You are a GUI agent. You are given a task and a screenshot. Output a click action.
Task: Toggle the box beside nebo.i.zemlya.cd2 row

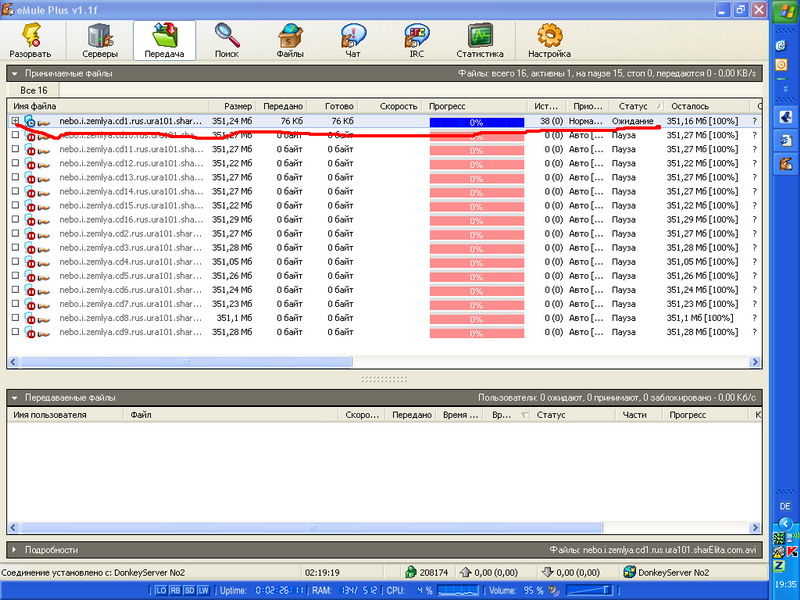tap(15, 233)
